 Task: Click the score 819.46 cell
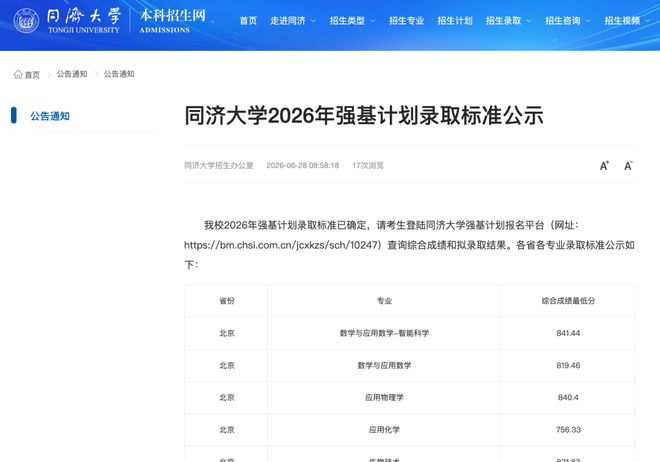pos(568,365)
